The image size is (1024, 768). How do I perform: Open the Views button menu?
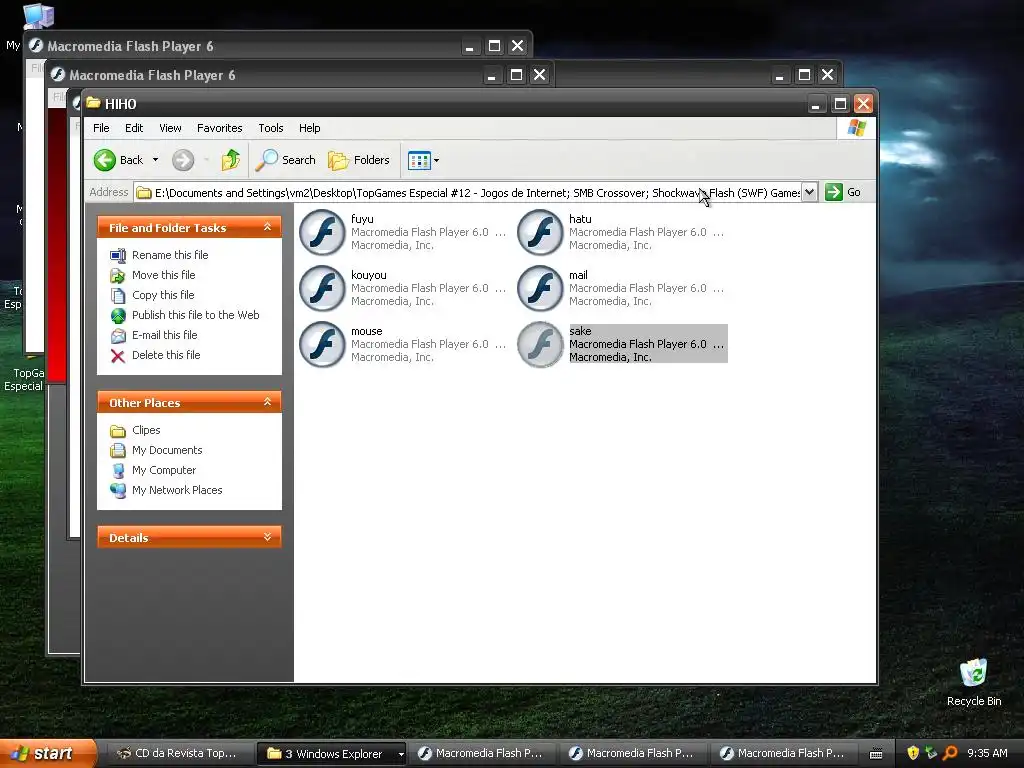click(x=423, y=160)
